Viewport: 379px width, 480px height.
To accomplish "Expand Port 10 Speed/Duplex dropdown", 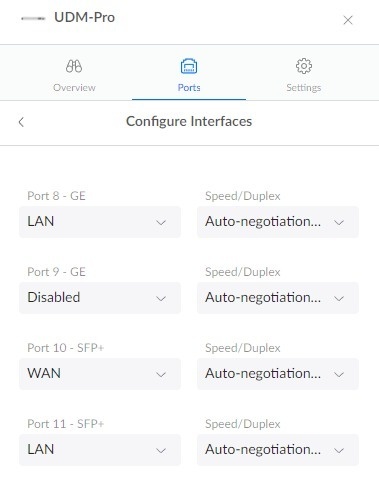I will tap(278, 374).
